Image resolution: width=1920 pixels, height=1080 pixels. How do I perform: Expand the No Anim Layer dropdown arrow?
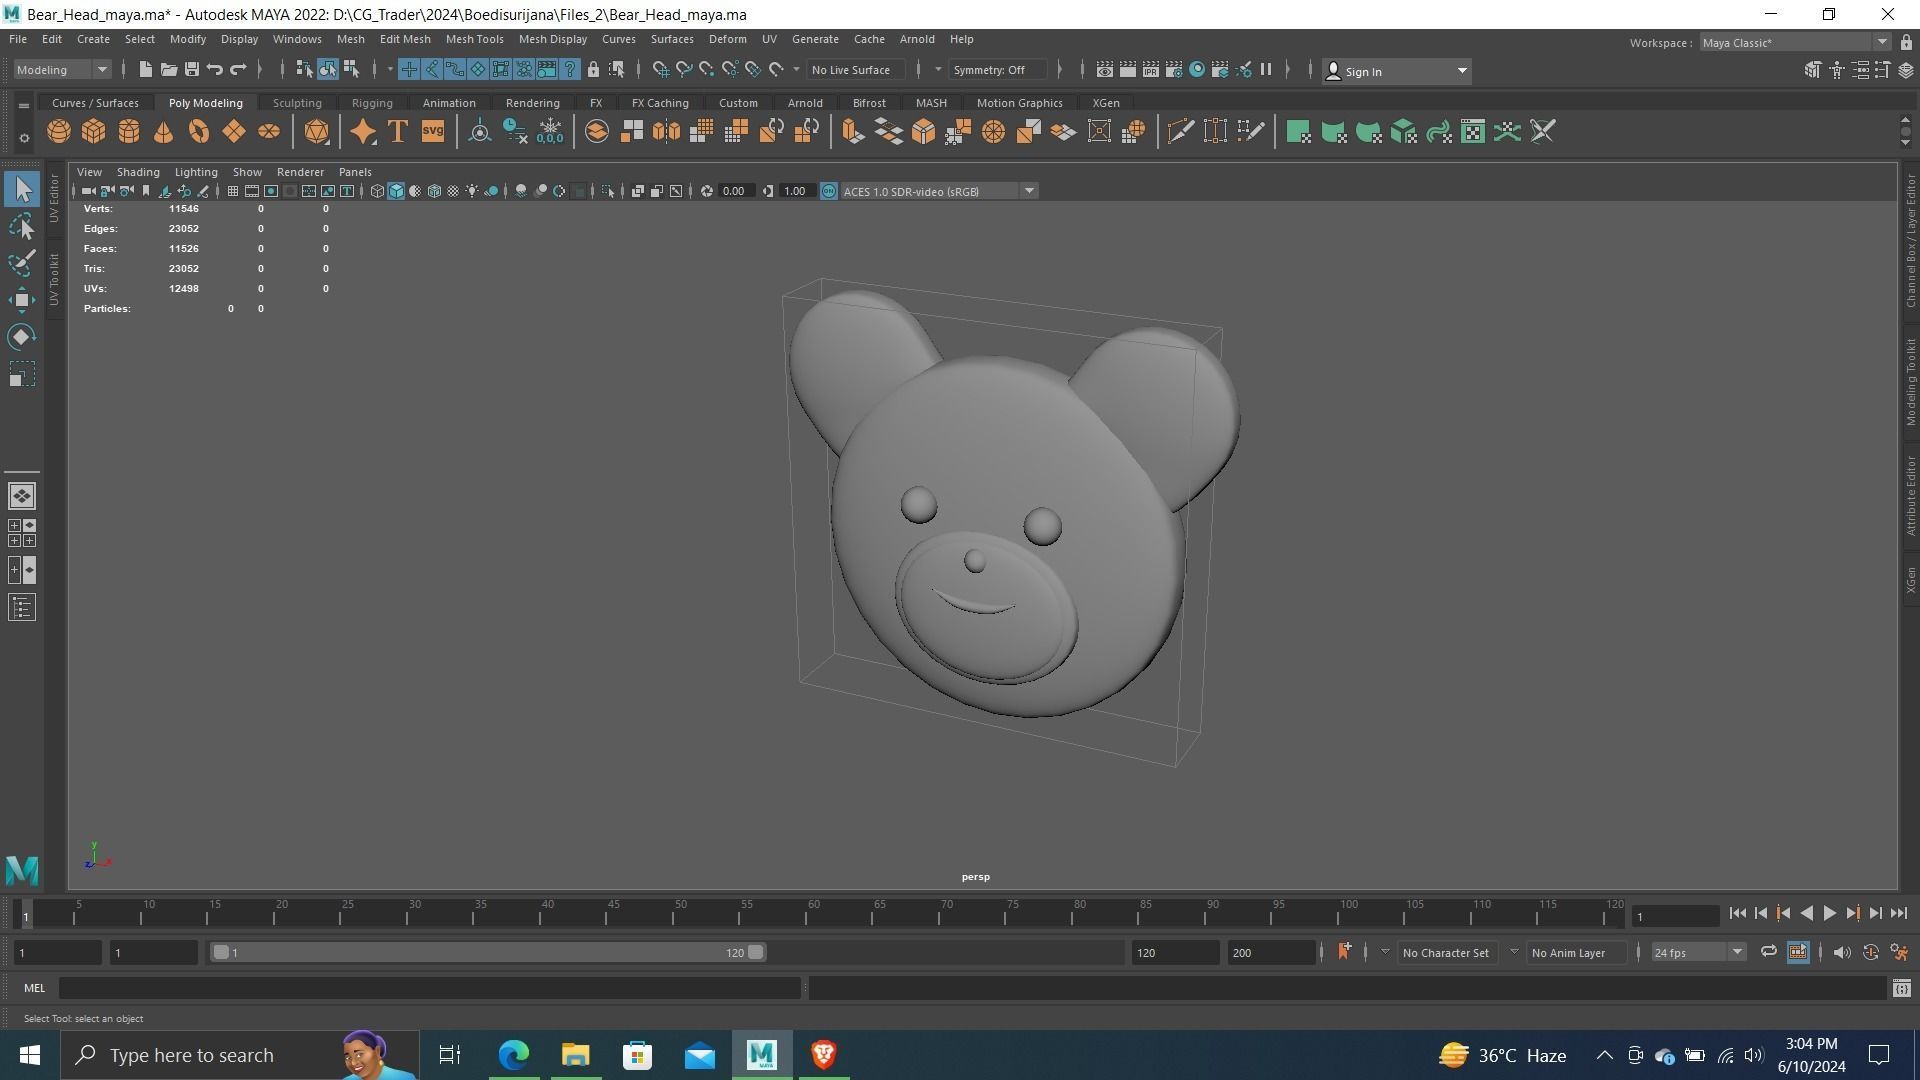[1514, 952]
